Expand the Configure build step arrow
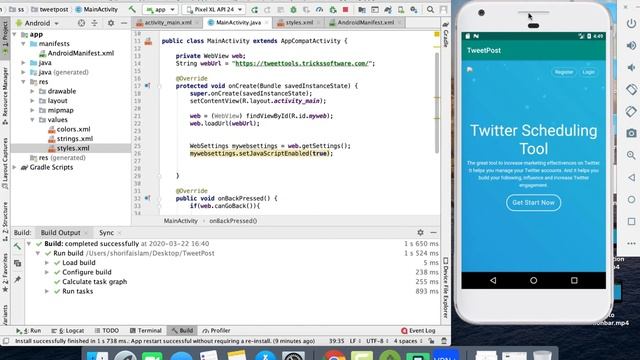The height and width of the screenshot is (360, 640). (47, 272)
